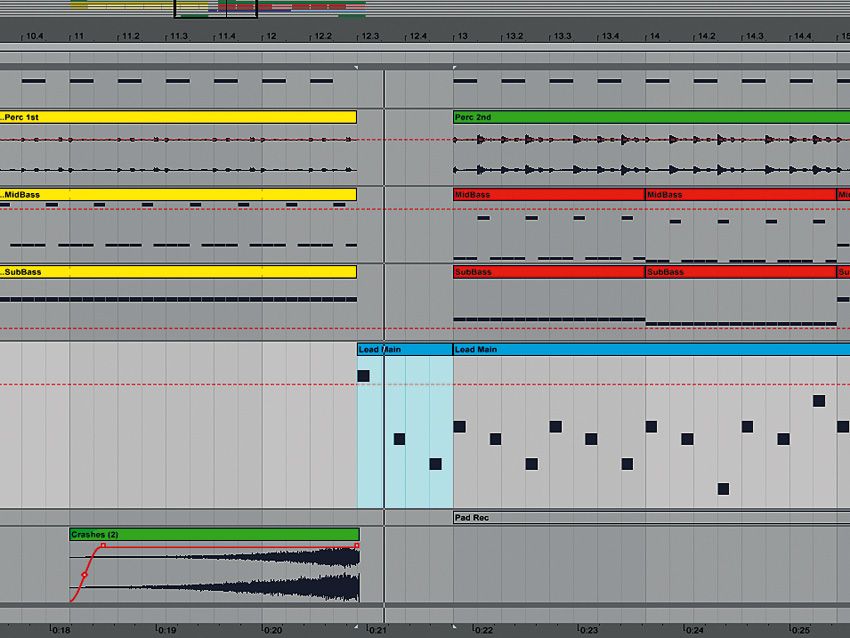850x638 pixels.
Task: Click the fade-in breakpoint on the Crashes automation curve
Action: click(x=103, y=546)
